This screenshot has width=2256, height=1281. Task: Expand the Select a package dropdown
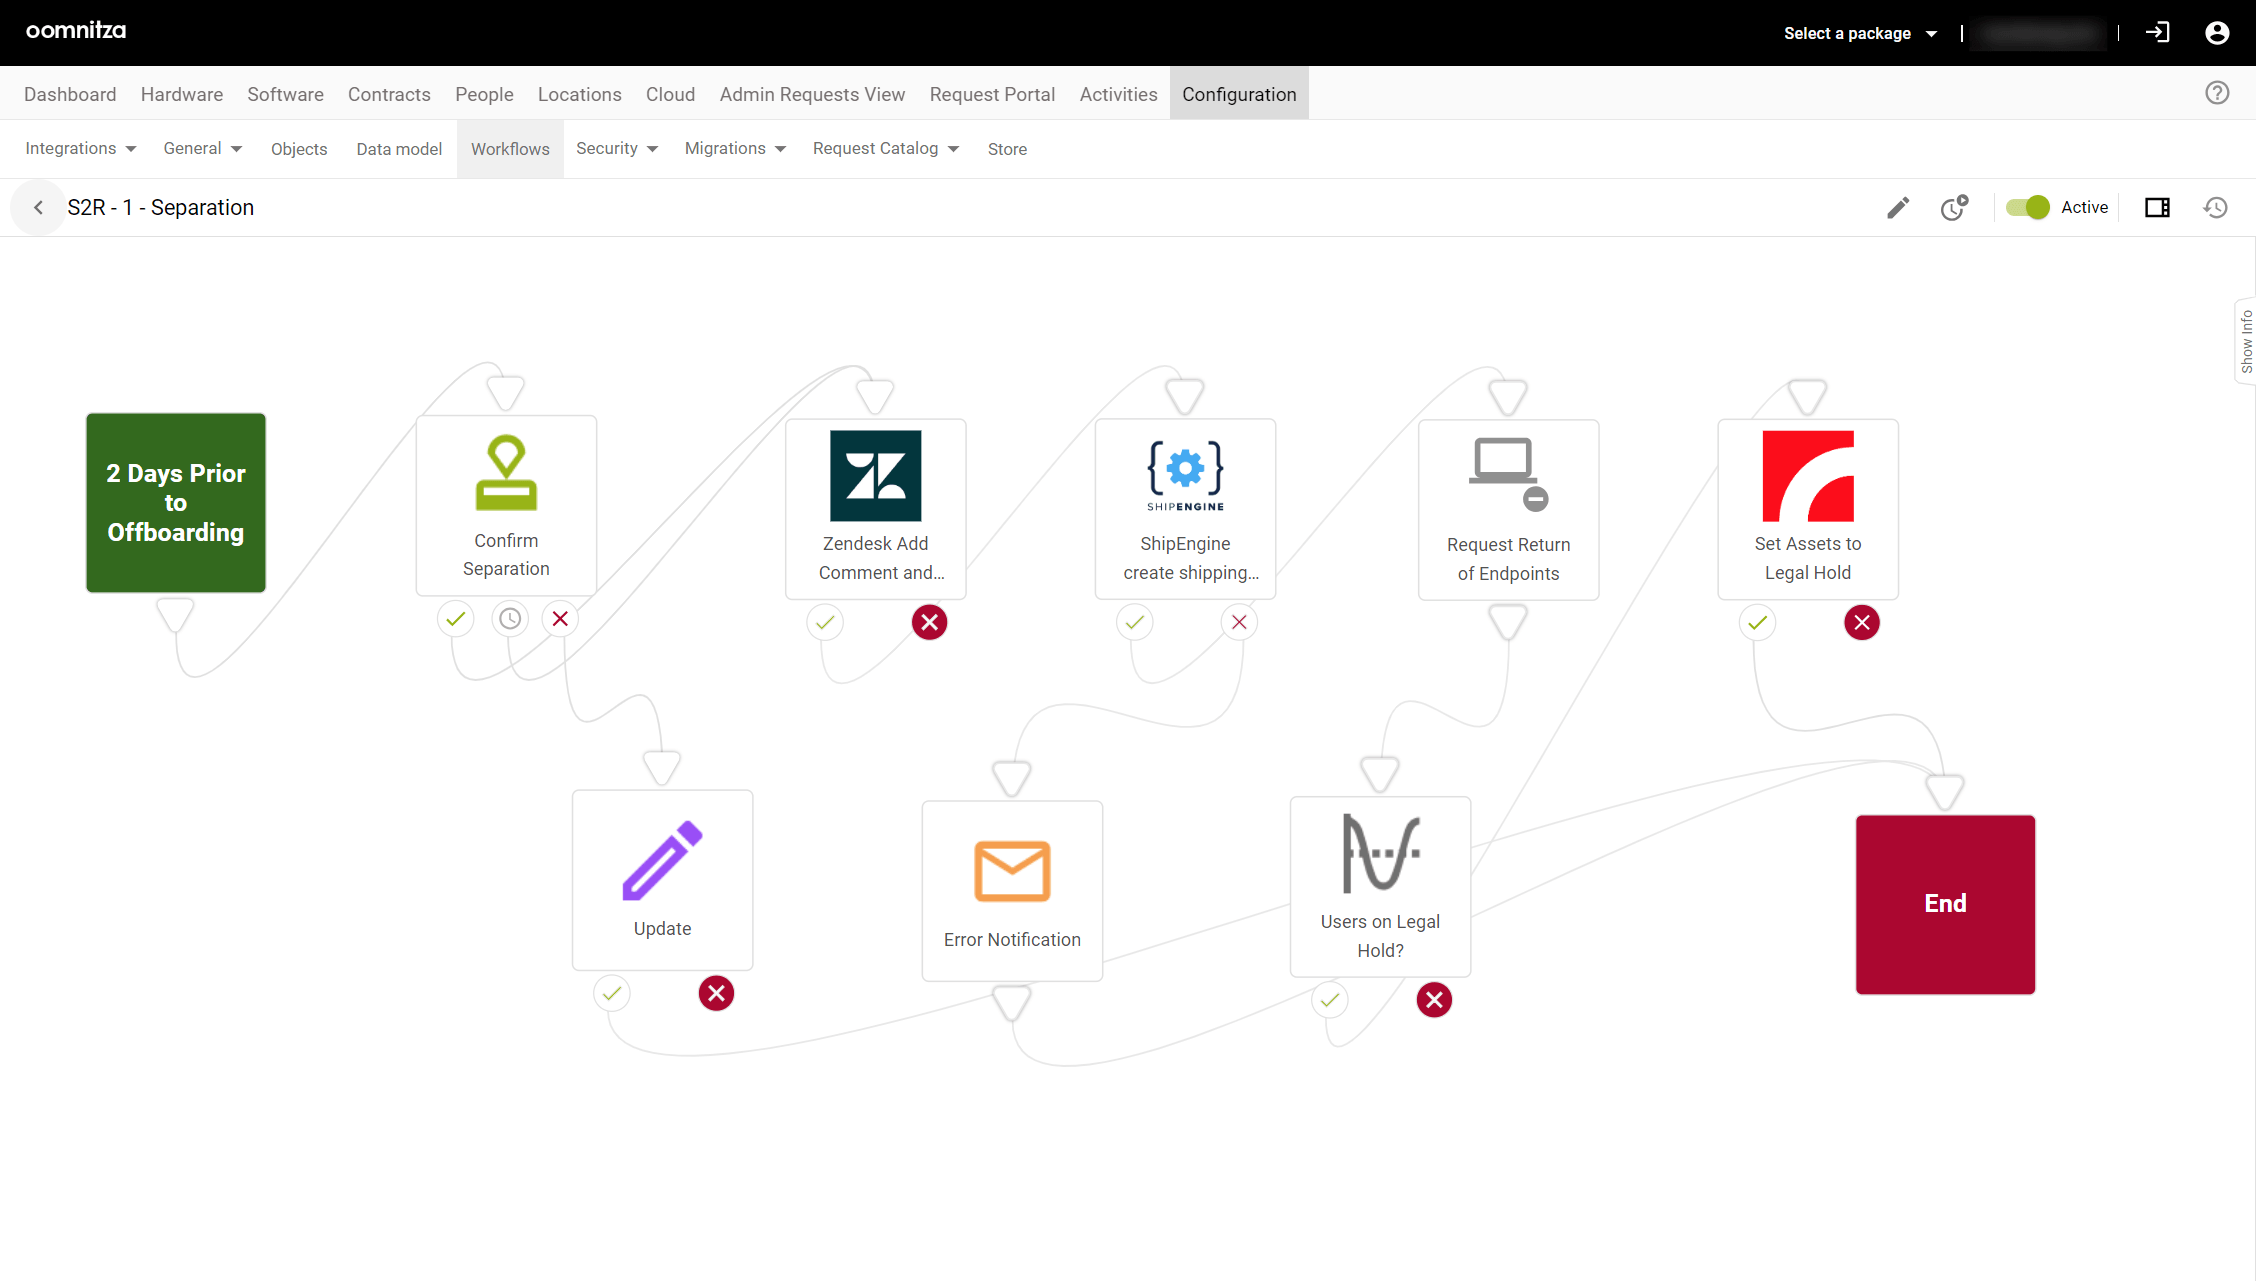(x=1860, y=33)
